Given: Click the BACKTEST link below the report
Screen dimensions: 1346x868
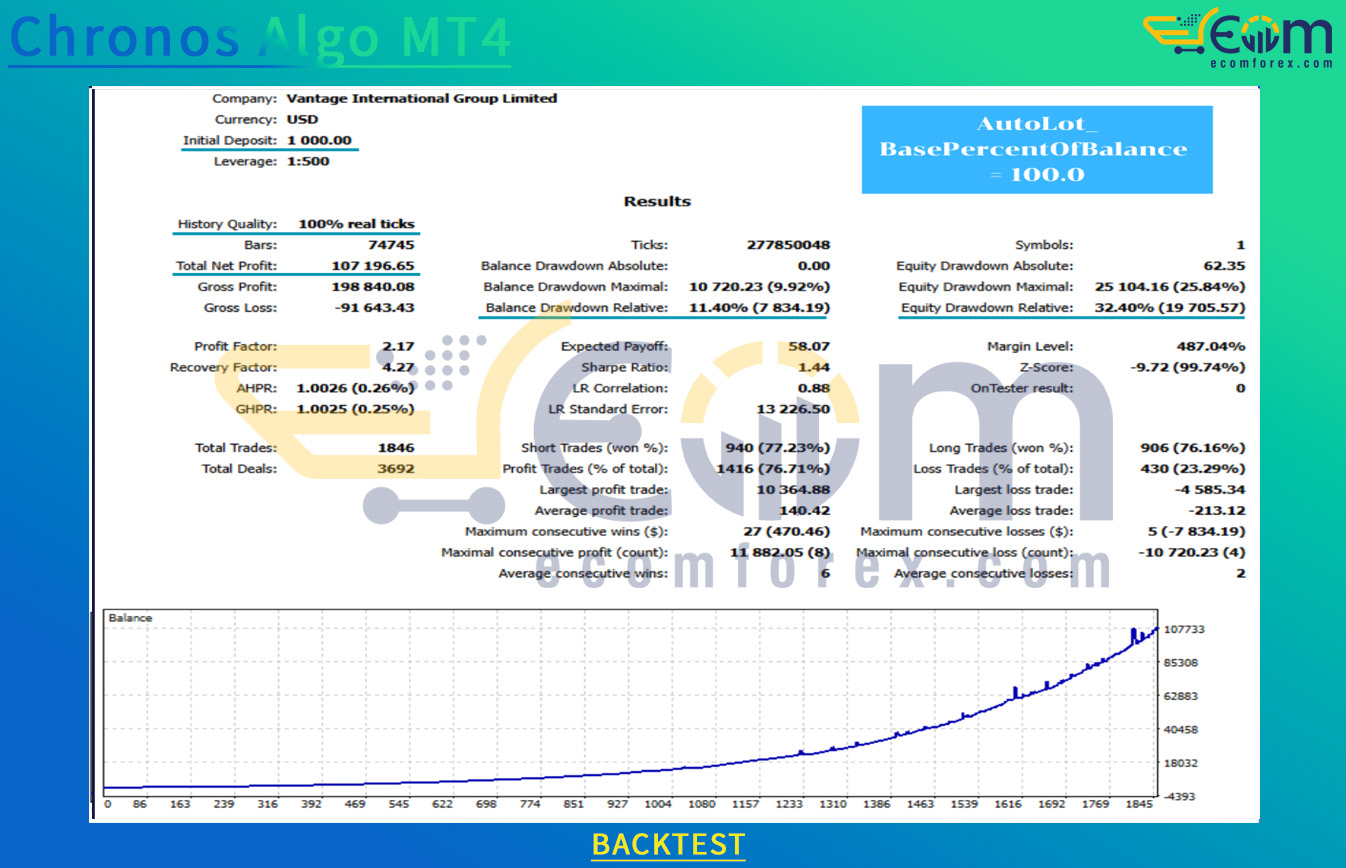Looking at the screenshot, I should tap(668, 845).
